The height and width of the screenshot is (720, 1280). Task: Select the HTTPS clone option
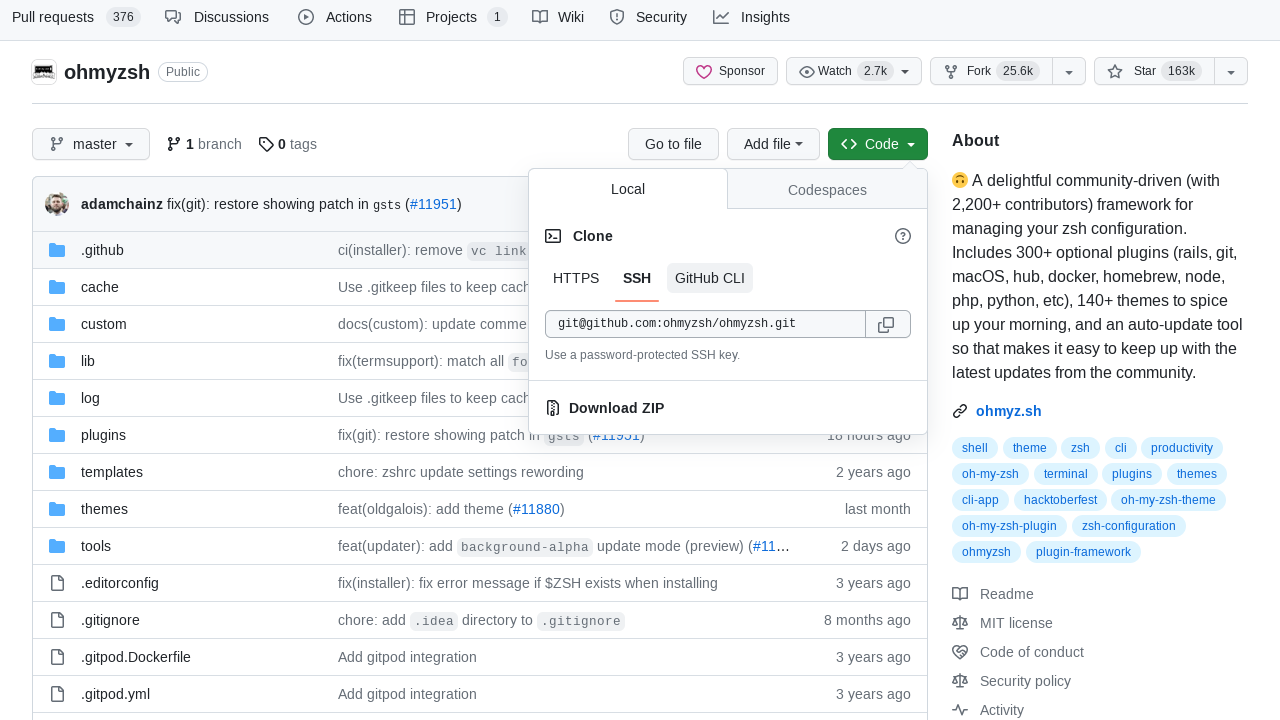pos(576,278)
